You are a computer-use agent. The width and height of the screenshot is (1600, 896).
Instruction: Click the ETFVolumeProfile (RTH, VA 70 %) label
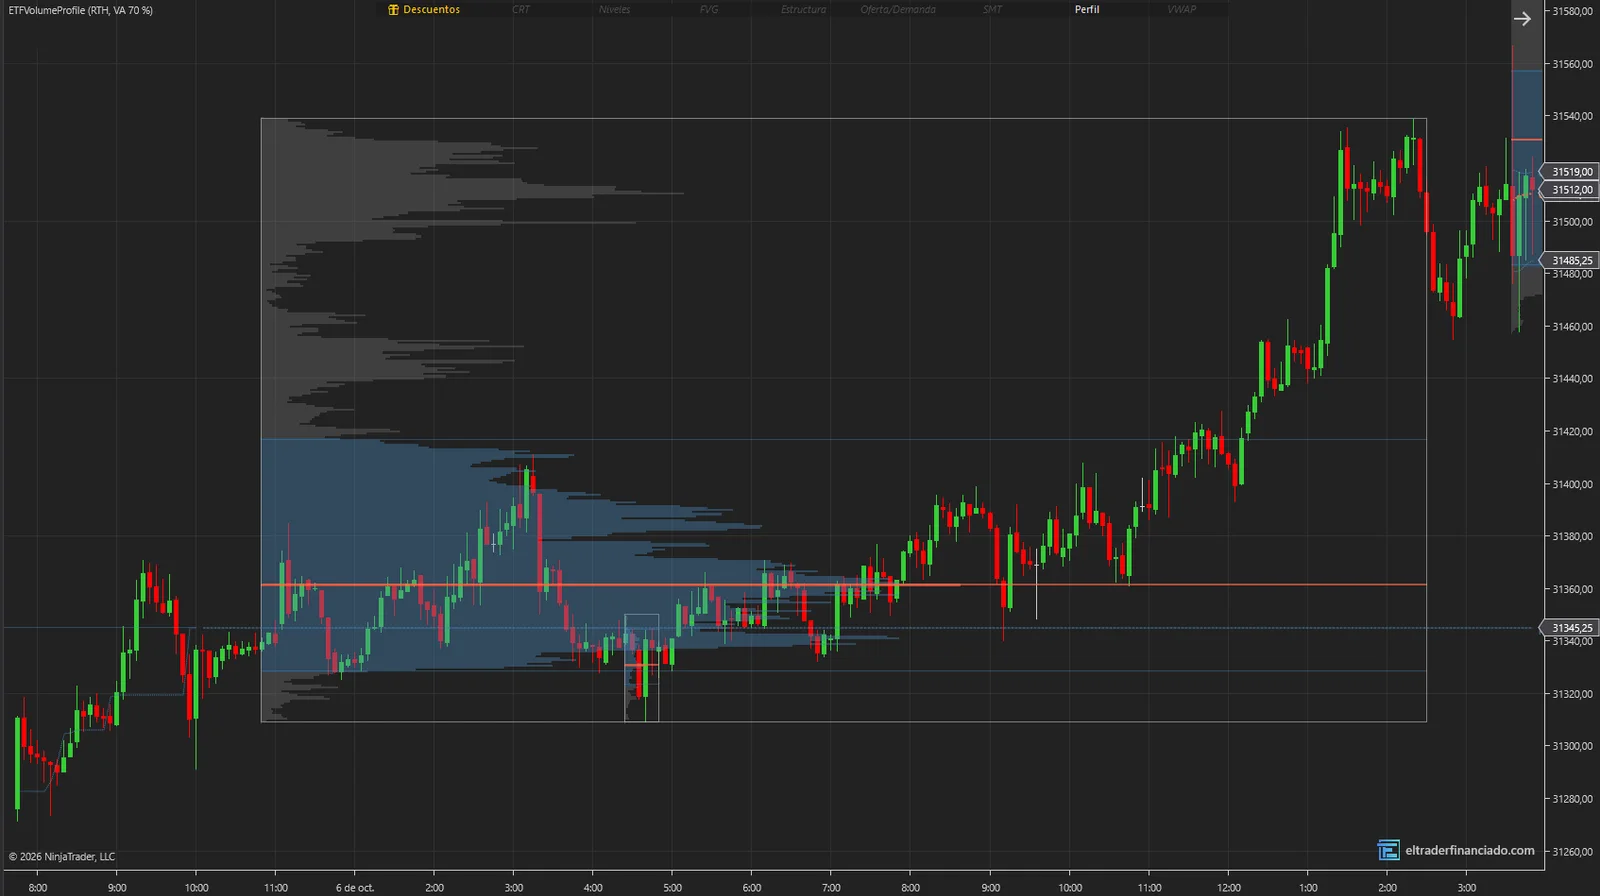coord(81,10)
